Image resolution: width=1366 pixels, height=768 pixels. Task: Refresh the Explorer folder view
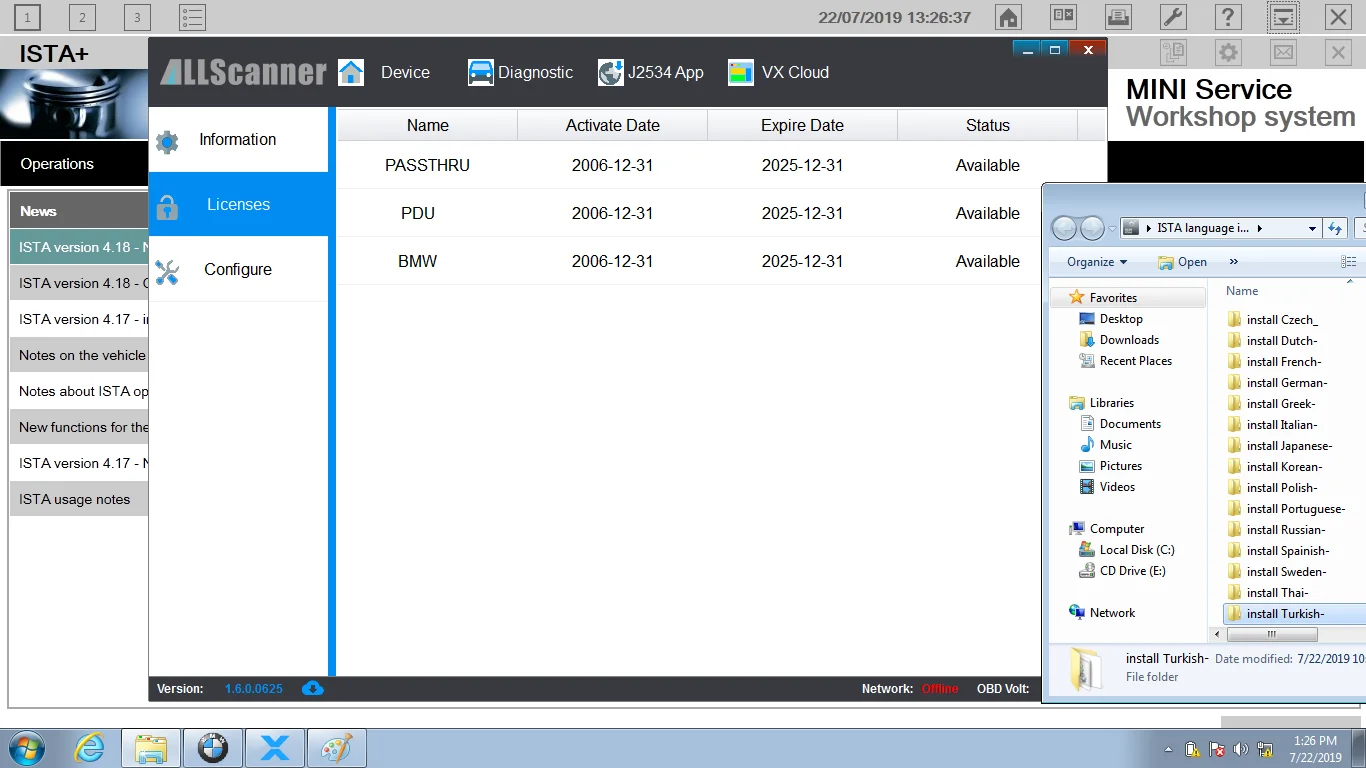1335,228
